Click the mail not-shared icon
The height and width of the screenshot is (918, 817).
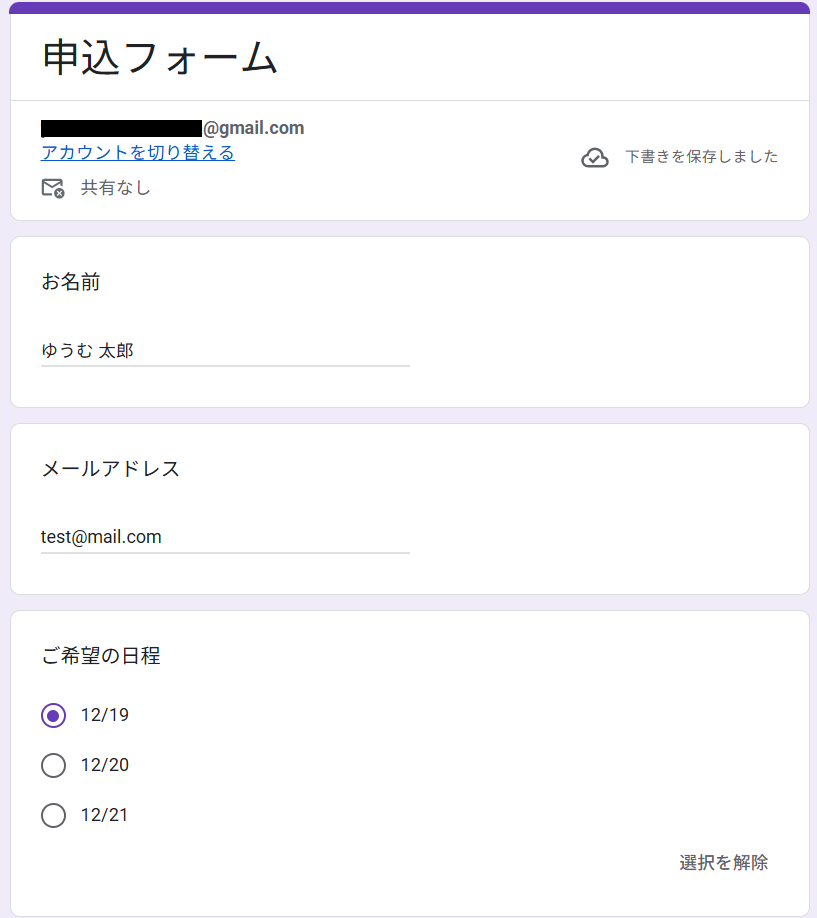(53, 188)
